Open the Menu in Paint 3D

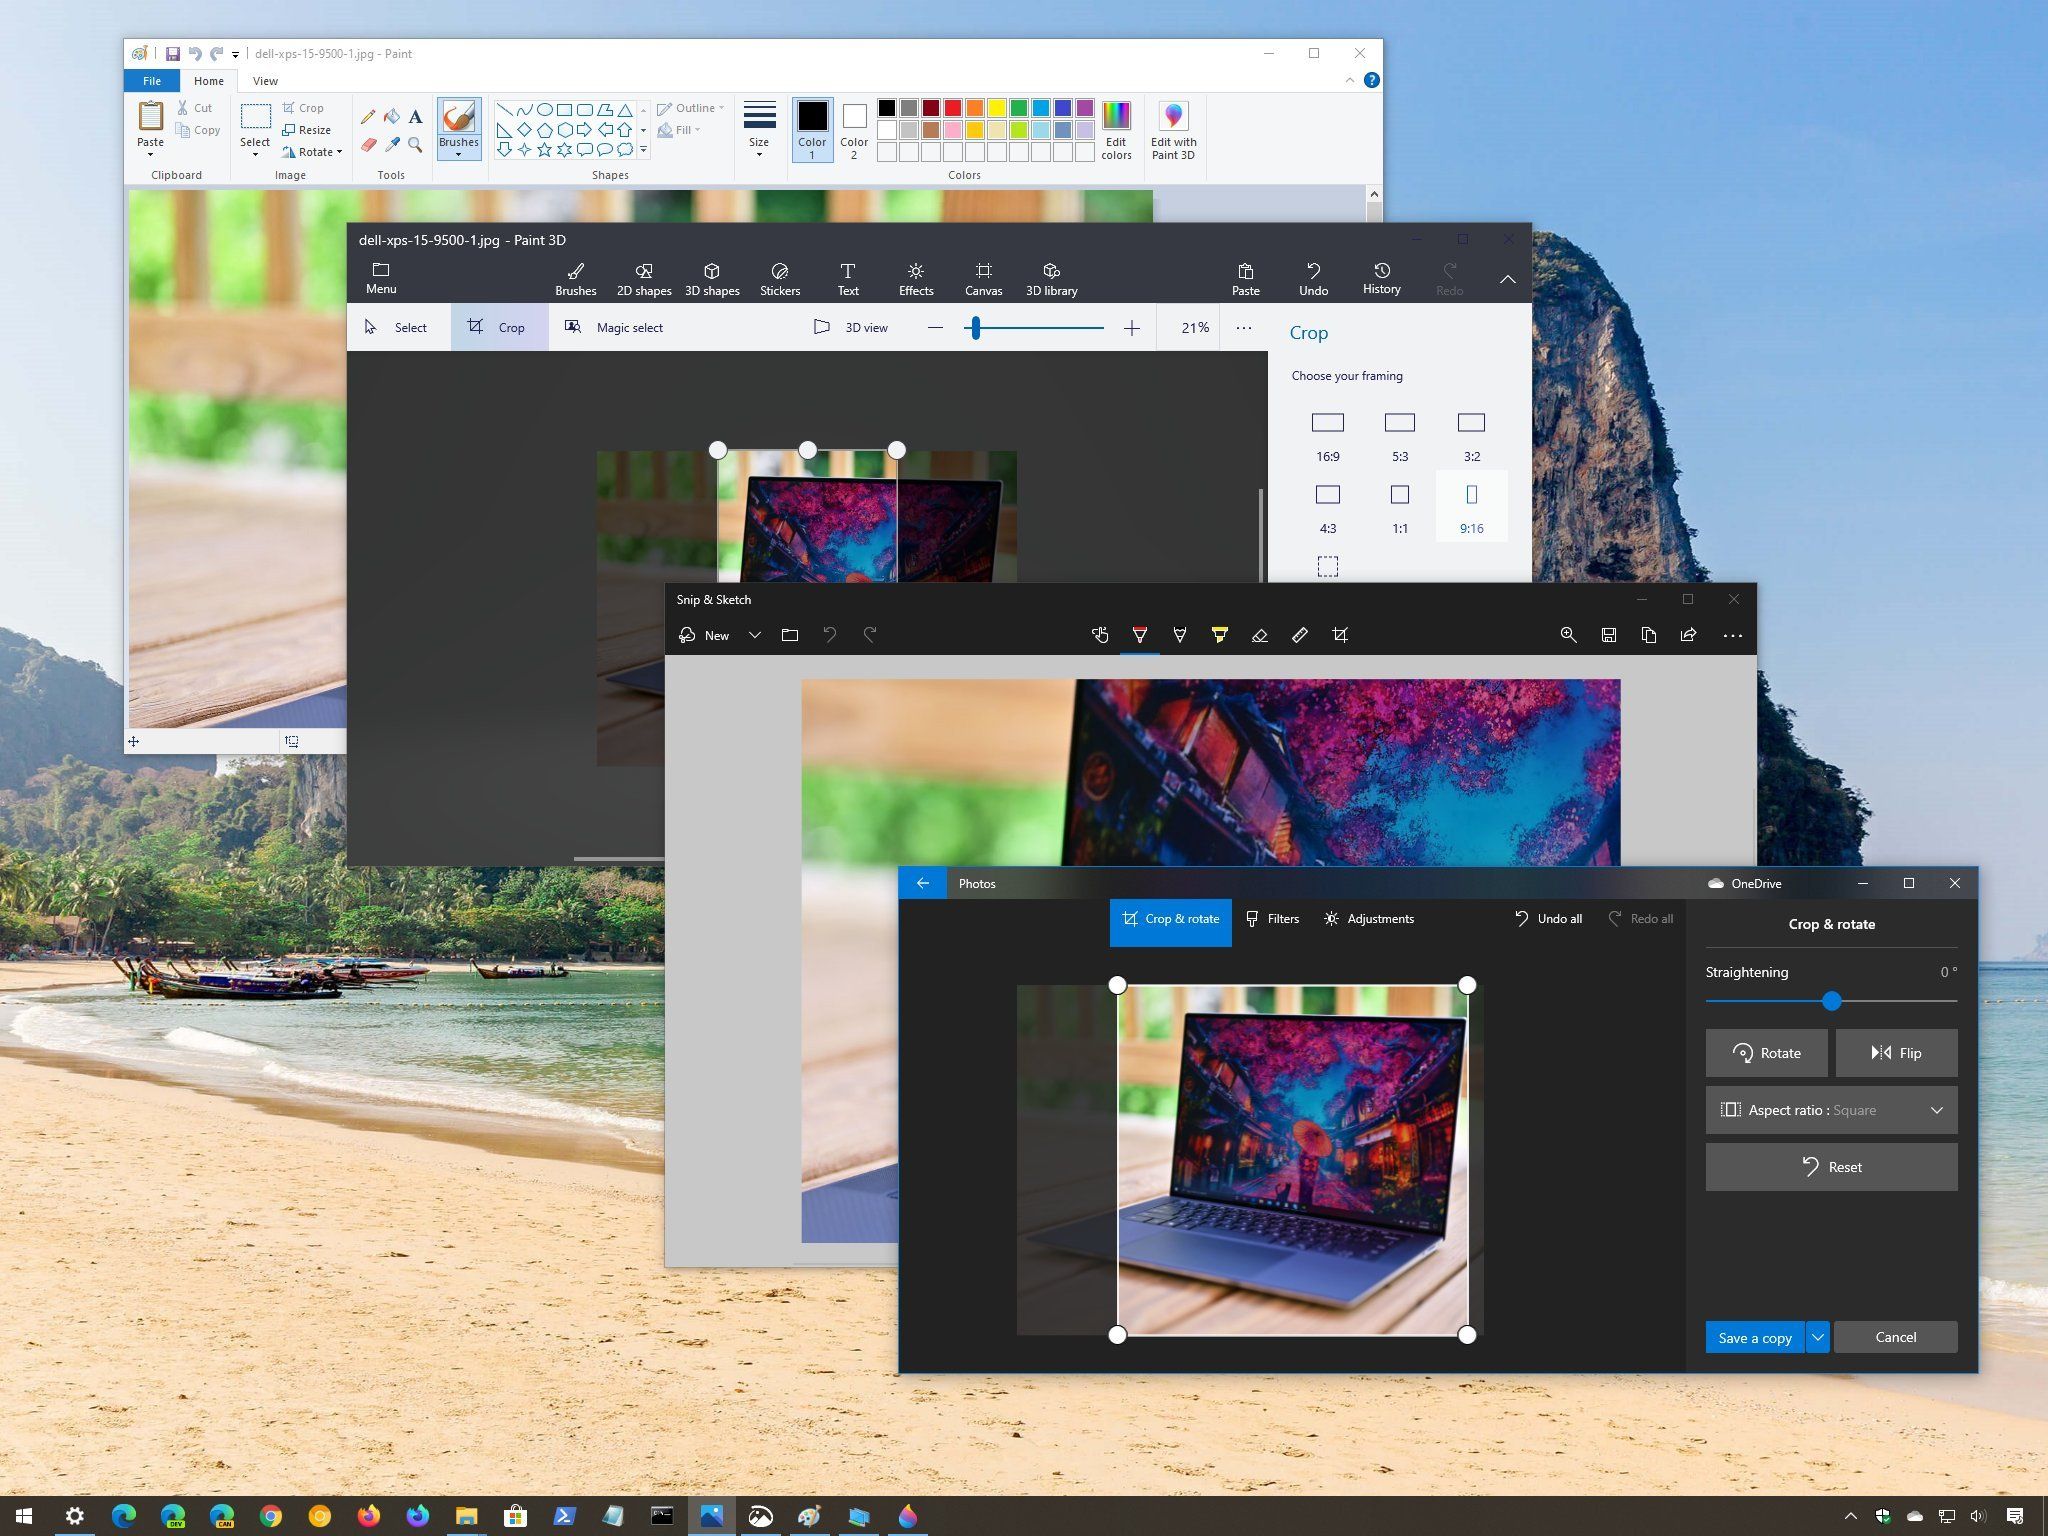(x=381, y=278)
